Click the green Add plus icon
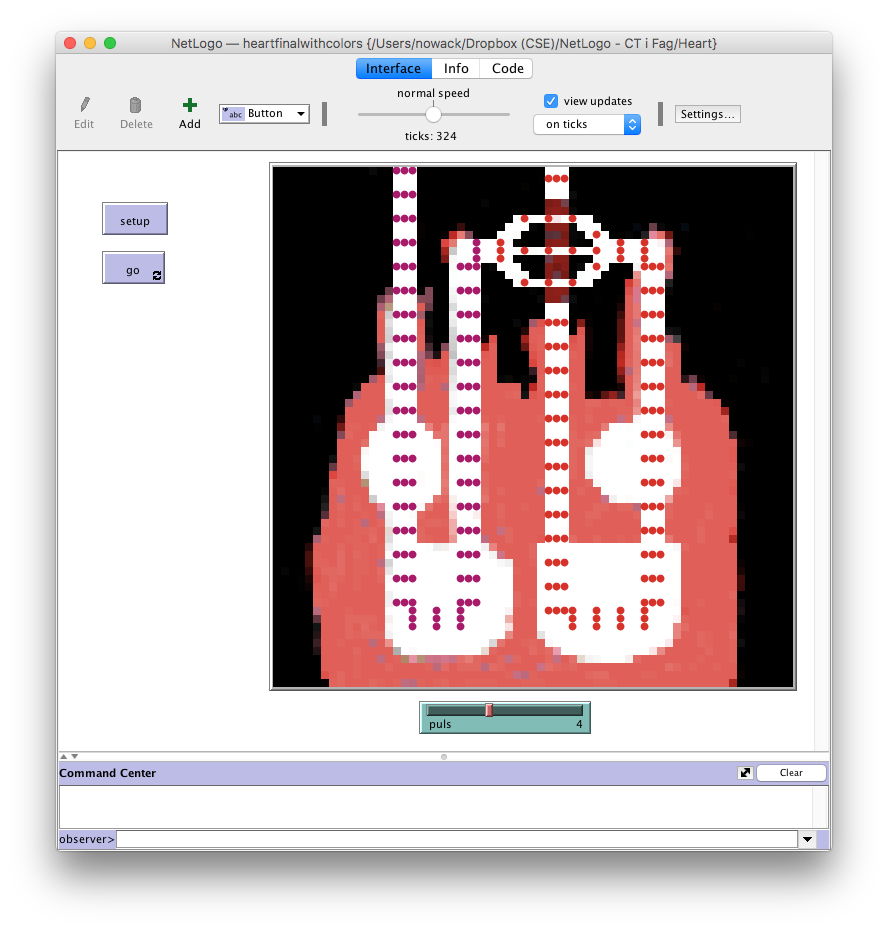 click(x=189, y=105)
